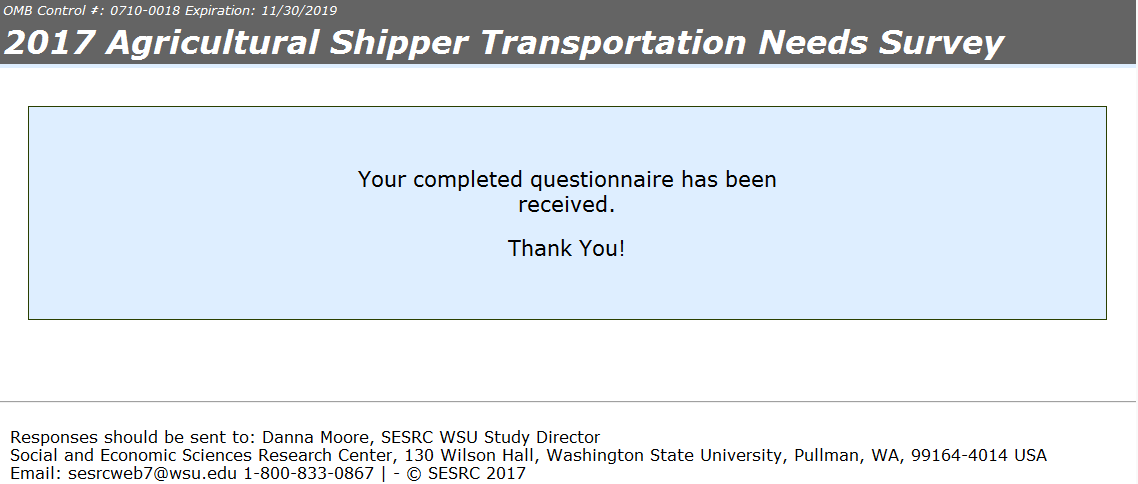Screen dimensions: 1138x484
Task: Click the word received in the confirmation box
Action: pos(562,205)
